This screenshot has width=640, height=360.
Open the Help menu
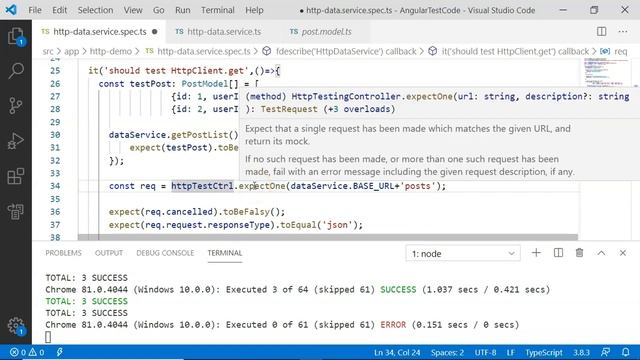[x=254, y=10]
